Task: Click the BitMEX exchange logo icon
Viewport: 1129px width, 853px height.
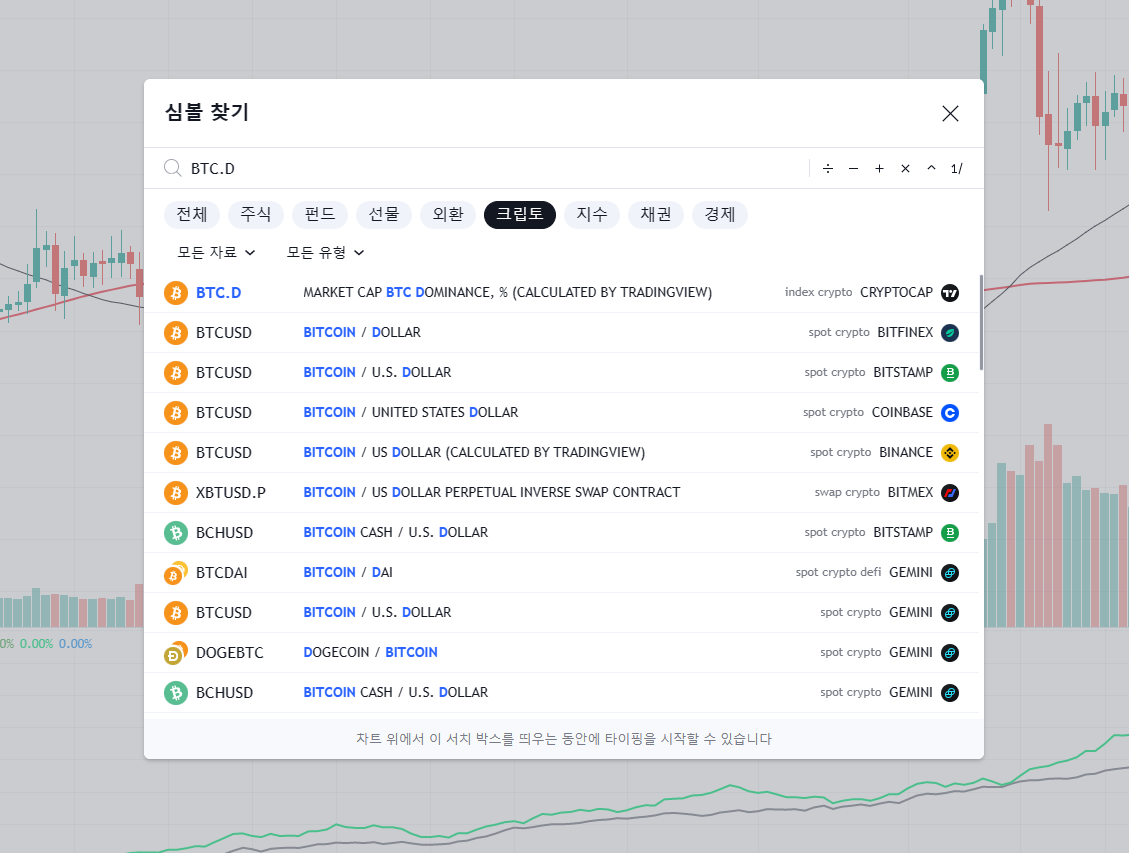Action: click(x=950, y=493)
